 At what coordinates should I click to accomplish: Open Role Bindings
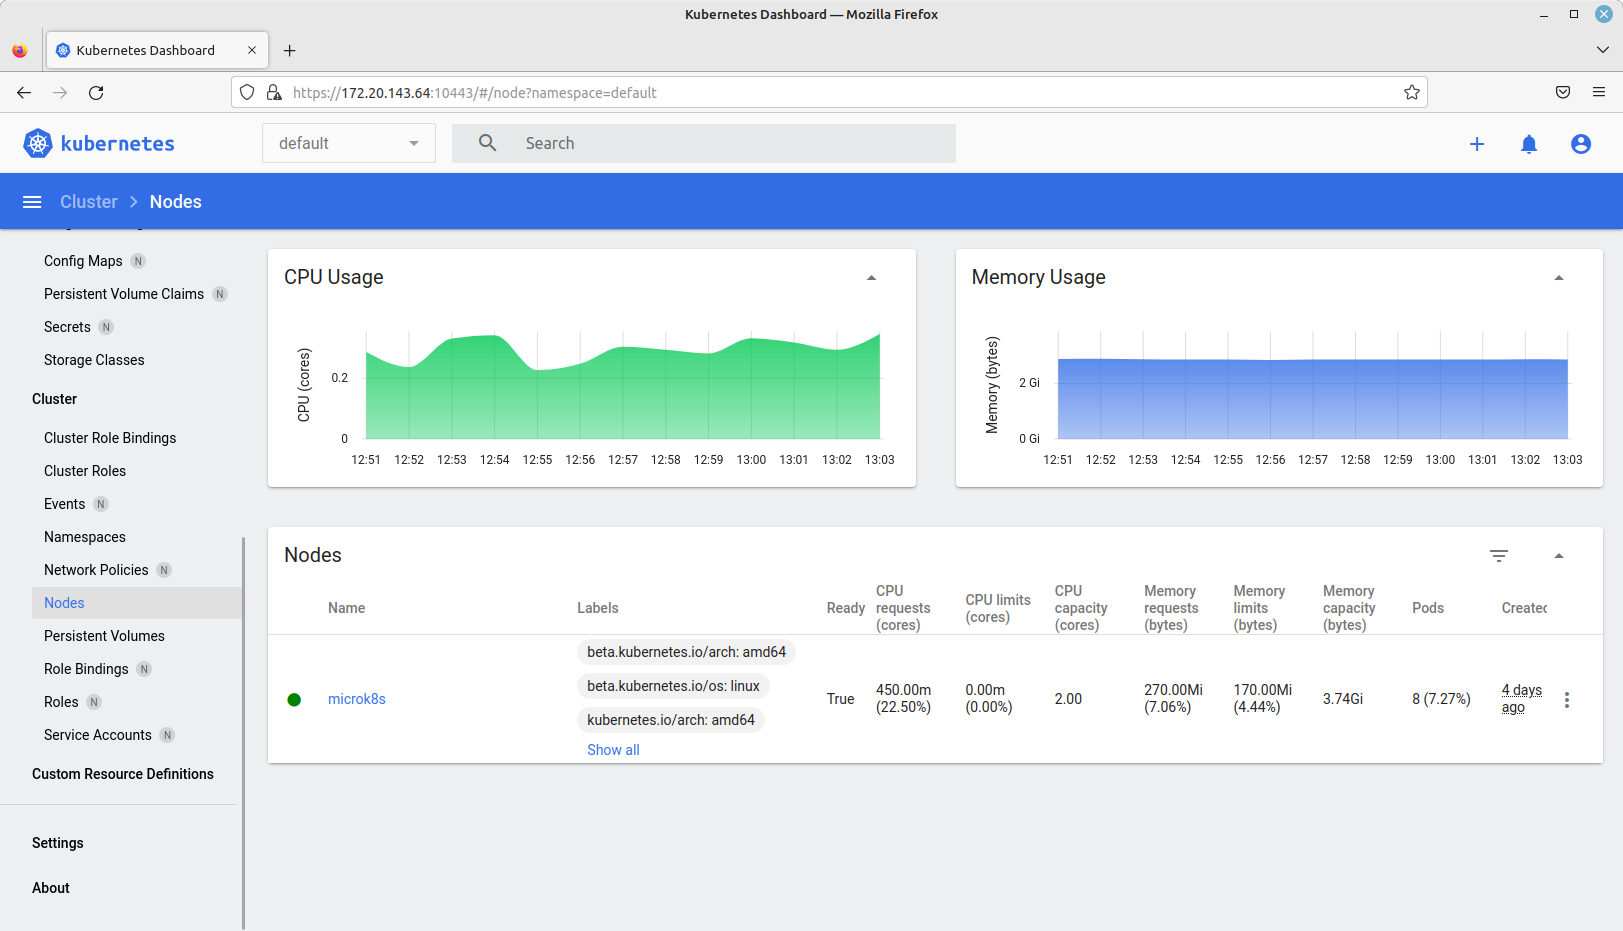(86, 669)
